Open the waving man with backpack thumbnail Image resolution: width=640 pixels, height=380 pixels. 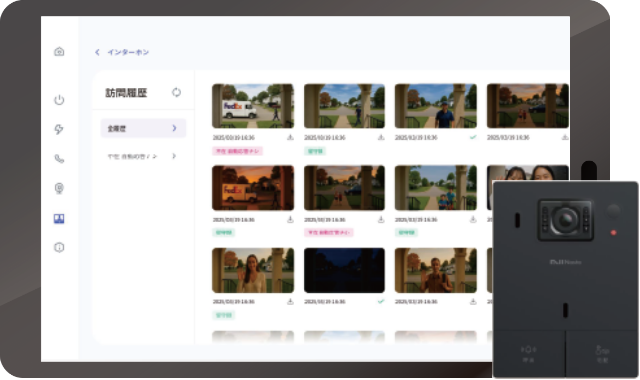(x=436, y=270)
